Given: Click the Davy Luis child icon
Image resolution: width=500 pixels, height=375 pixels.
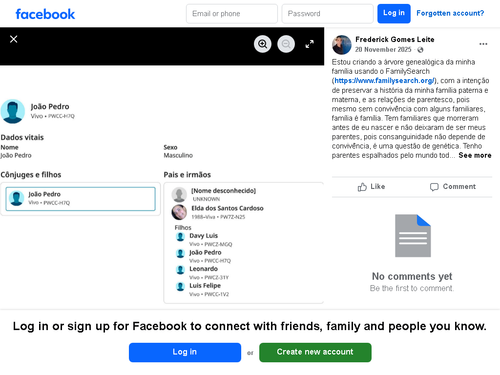Looking at the screenshot, I should (x=180, y=237).
